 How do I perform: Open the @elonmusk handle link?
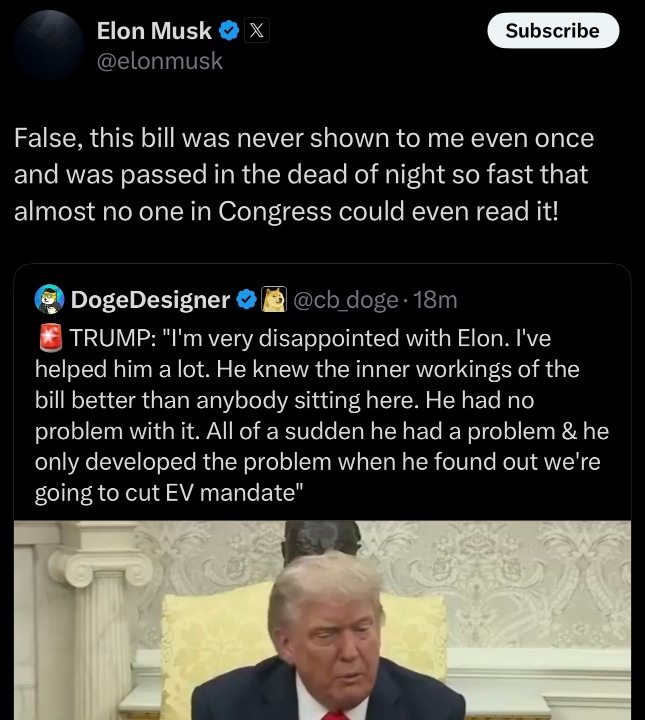159,61
